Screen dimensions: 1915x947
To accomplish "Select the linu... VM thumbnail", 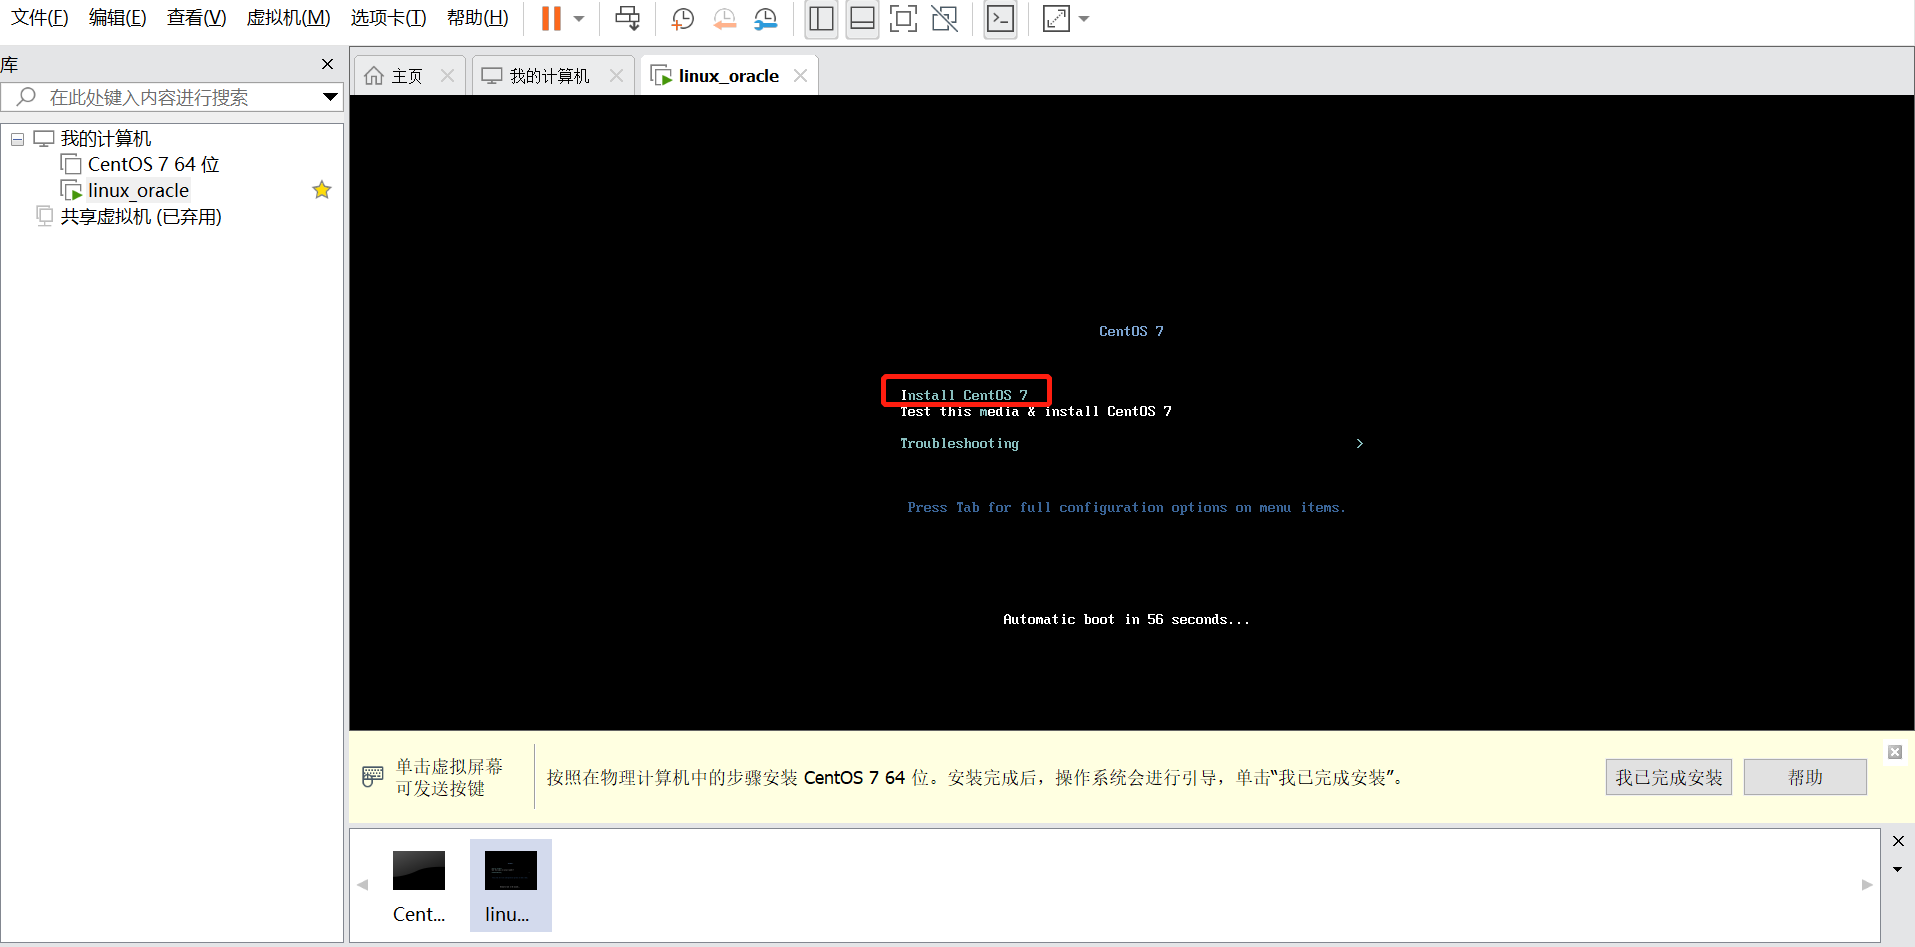I will (511, 886).
